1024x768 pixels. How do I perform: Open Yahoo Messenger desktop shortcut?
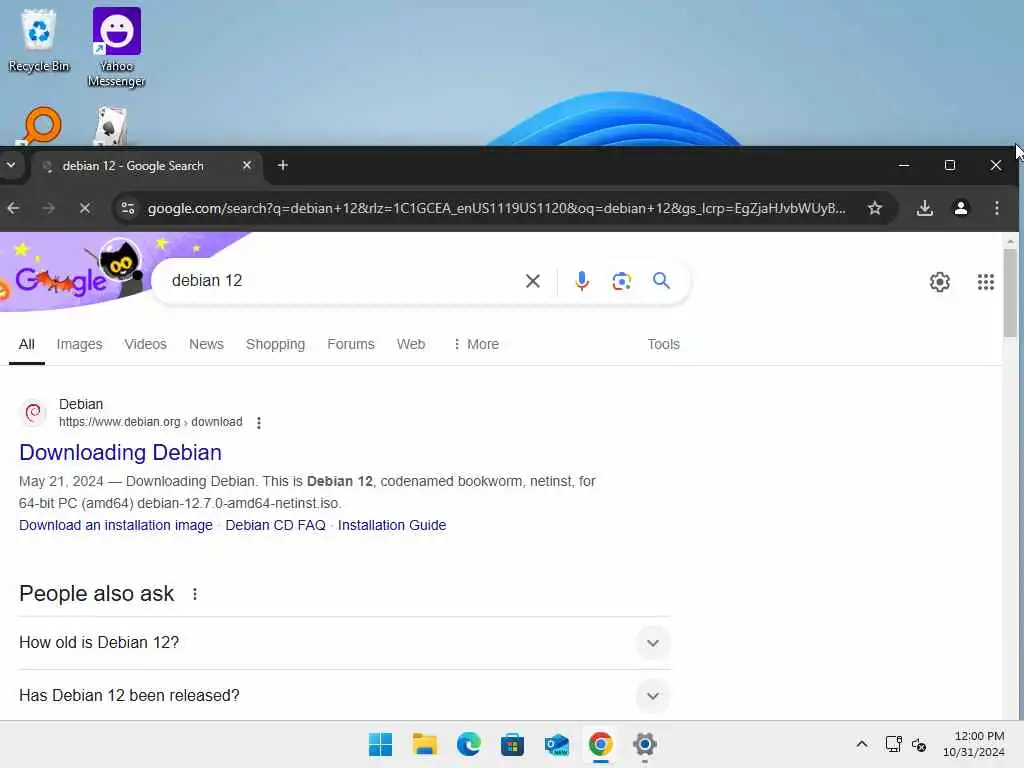(116, 47)
